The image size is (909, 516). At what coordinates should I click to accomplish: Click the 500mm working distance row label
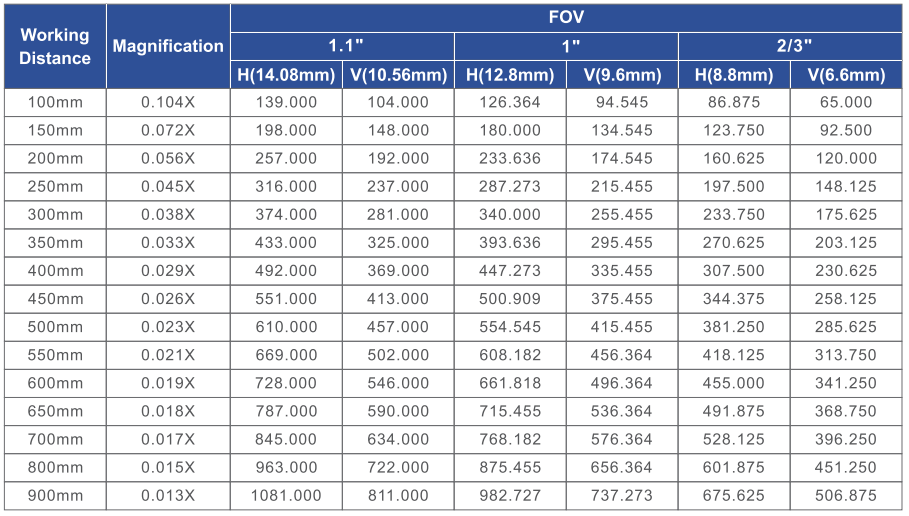55,327
